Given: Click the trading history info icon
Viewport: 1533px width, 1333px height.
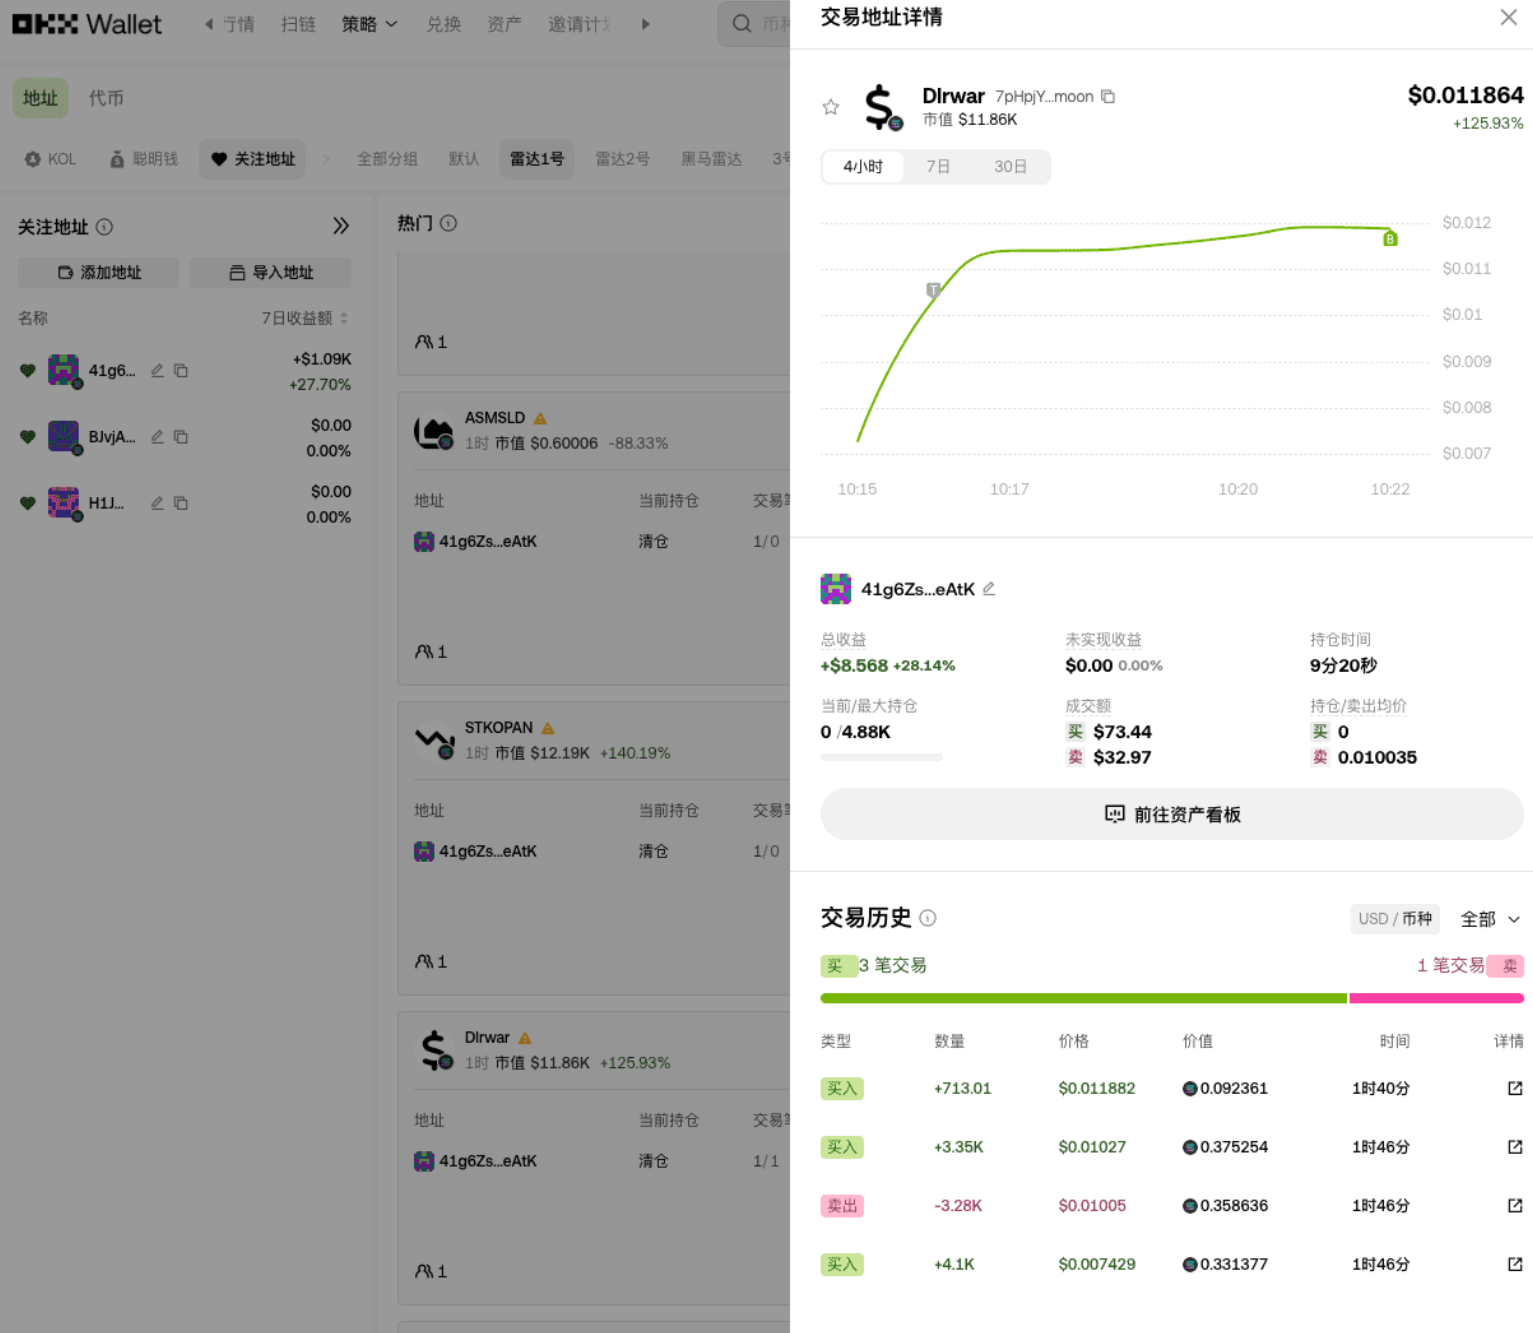Looking at the screenshot, I should point(928,918).
